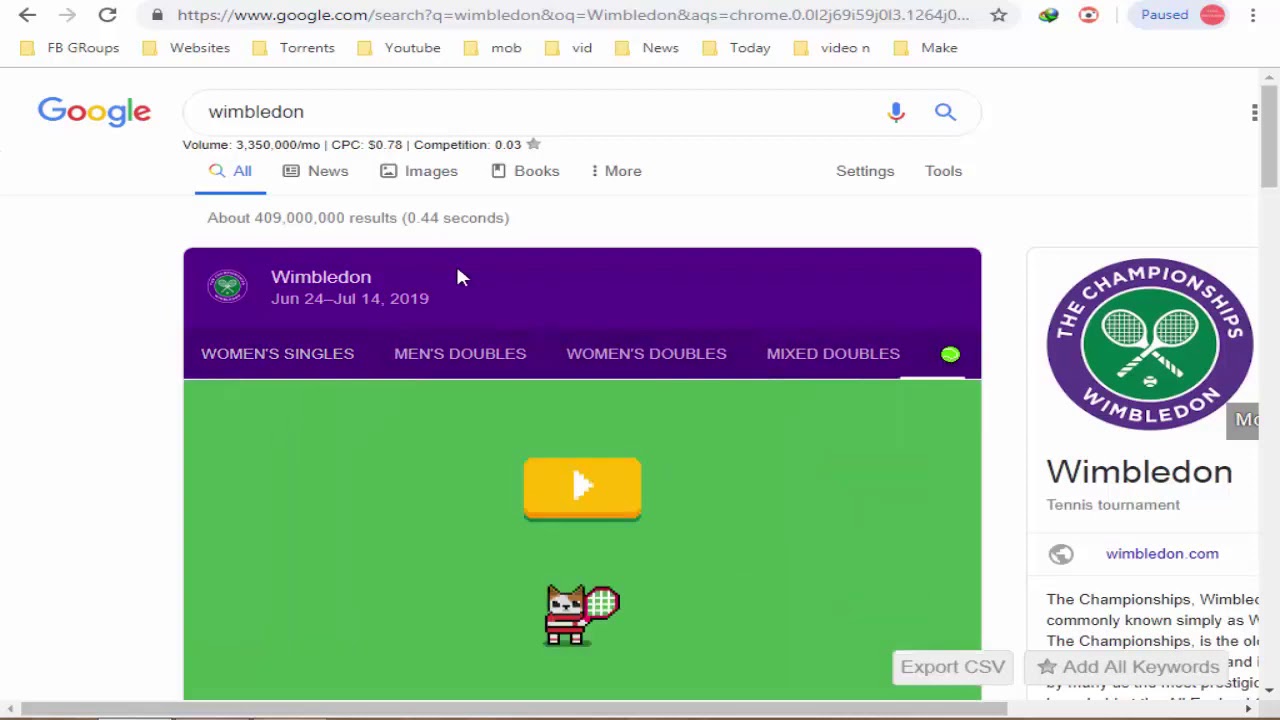The height and width of the screenshot is (720, 1280).
Task: Click the Google logo
Action: (x=94, y=112)
